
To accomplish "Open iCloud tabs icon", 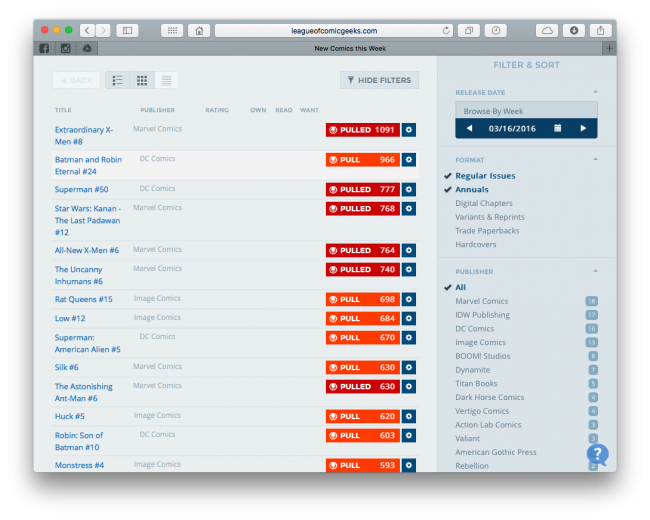I will [547, 30].
